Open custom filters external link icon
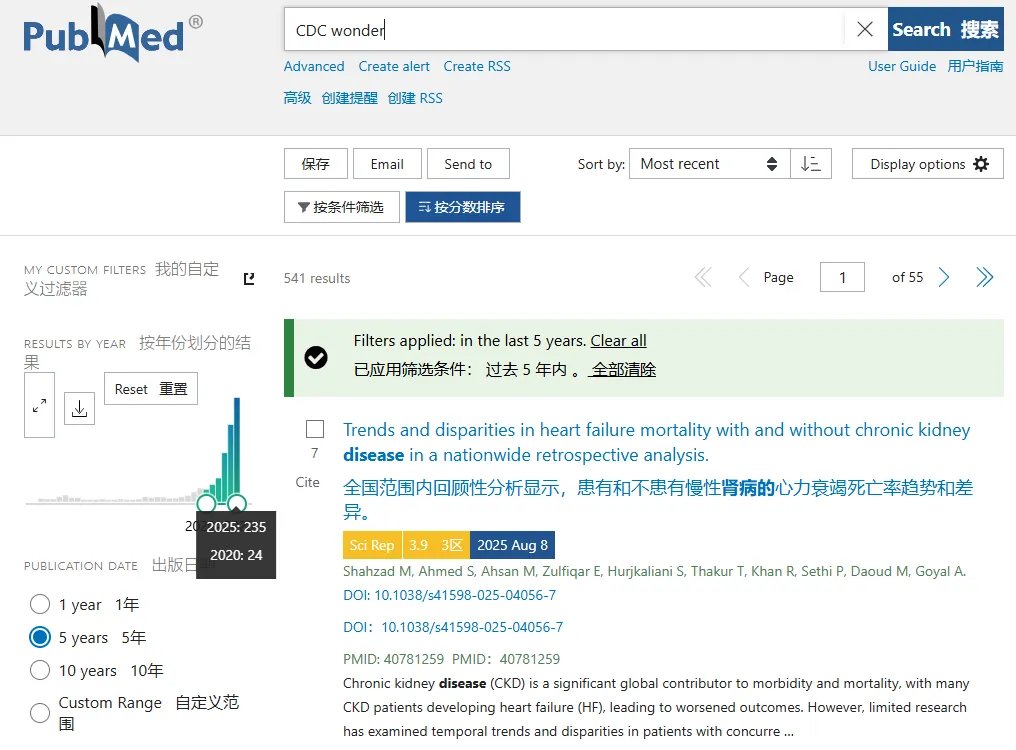The image size is (1016, 750). tap(249, 279)
